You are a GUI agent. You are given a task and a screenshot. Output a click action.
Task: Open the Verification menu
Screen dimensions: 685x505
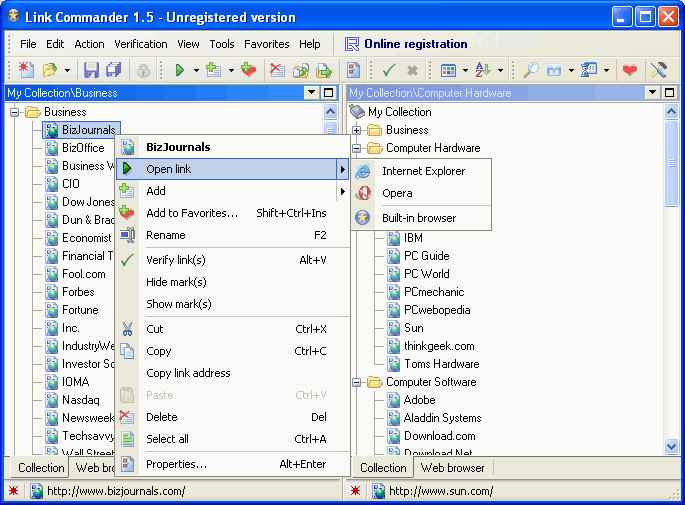click(141, 44)
